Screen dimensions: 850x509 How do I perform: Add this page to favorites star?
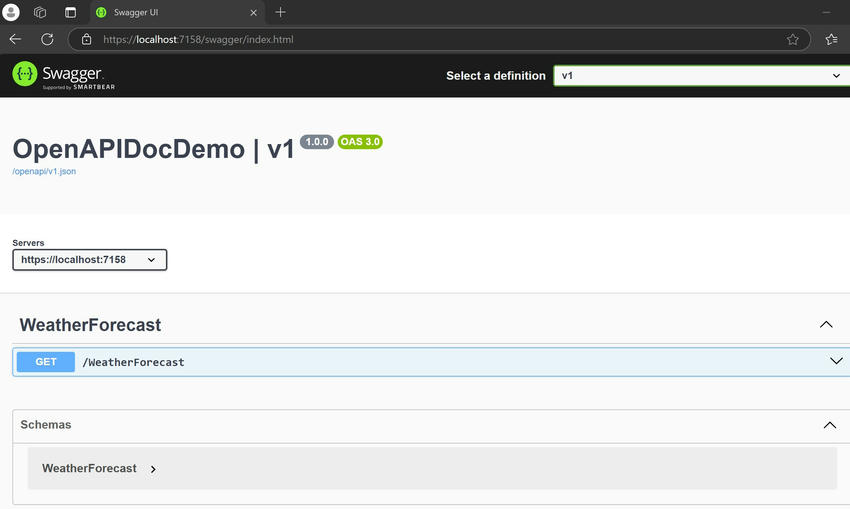tap(793, 40)
